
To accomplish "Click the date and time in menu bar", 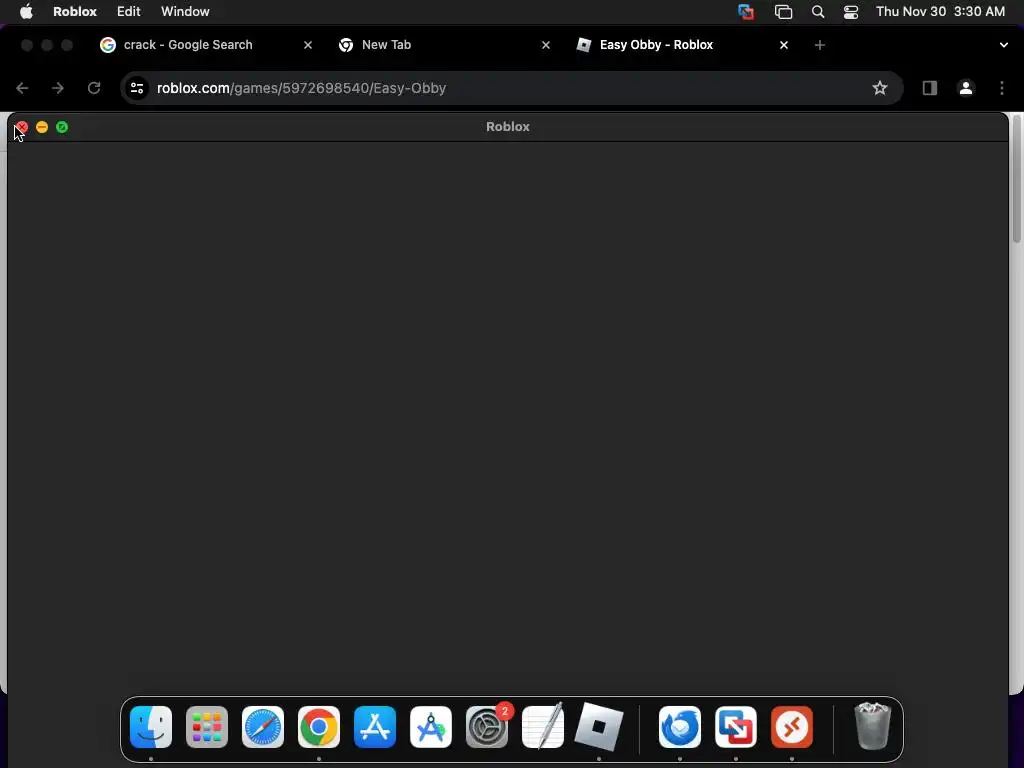I will [940, 11].
